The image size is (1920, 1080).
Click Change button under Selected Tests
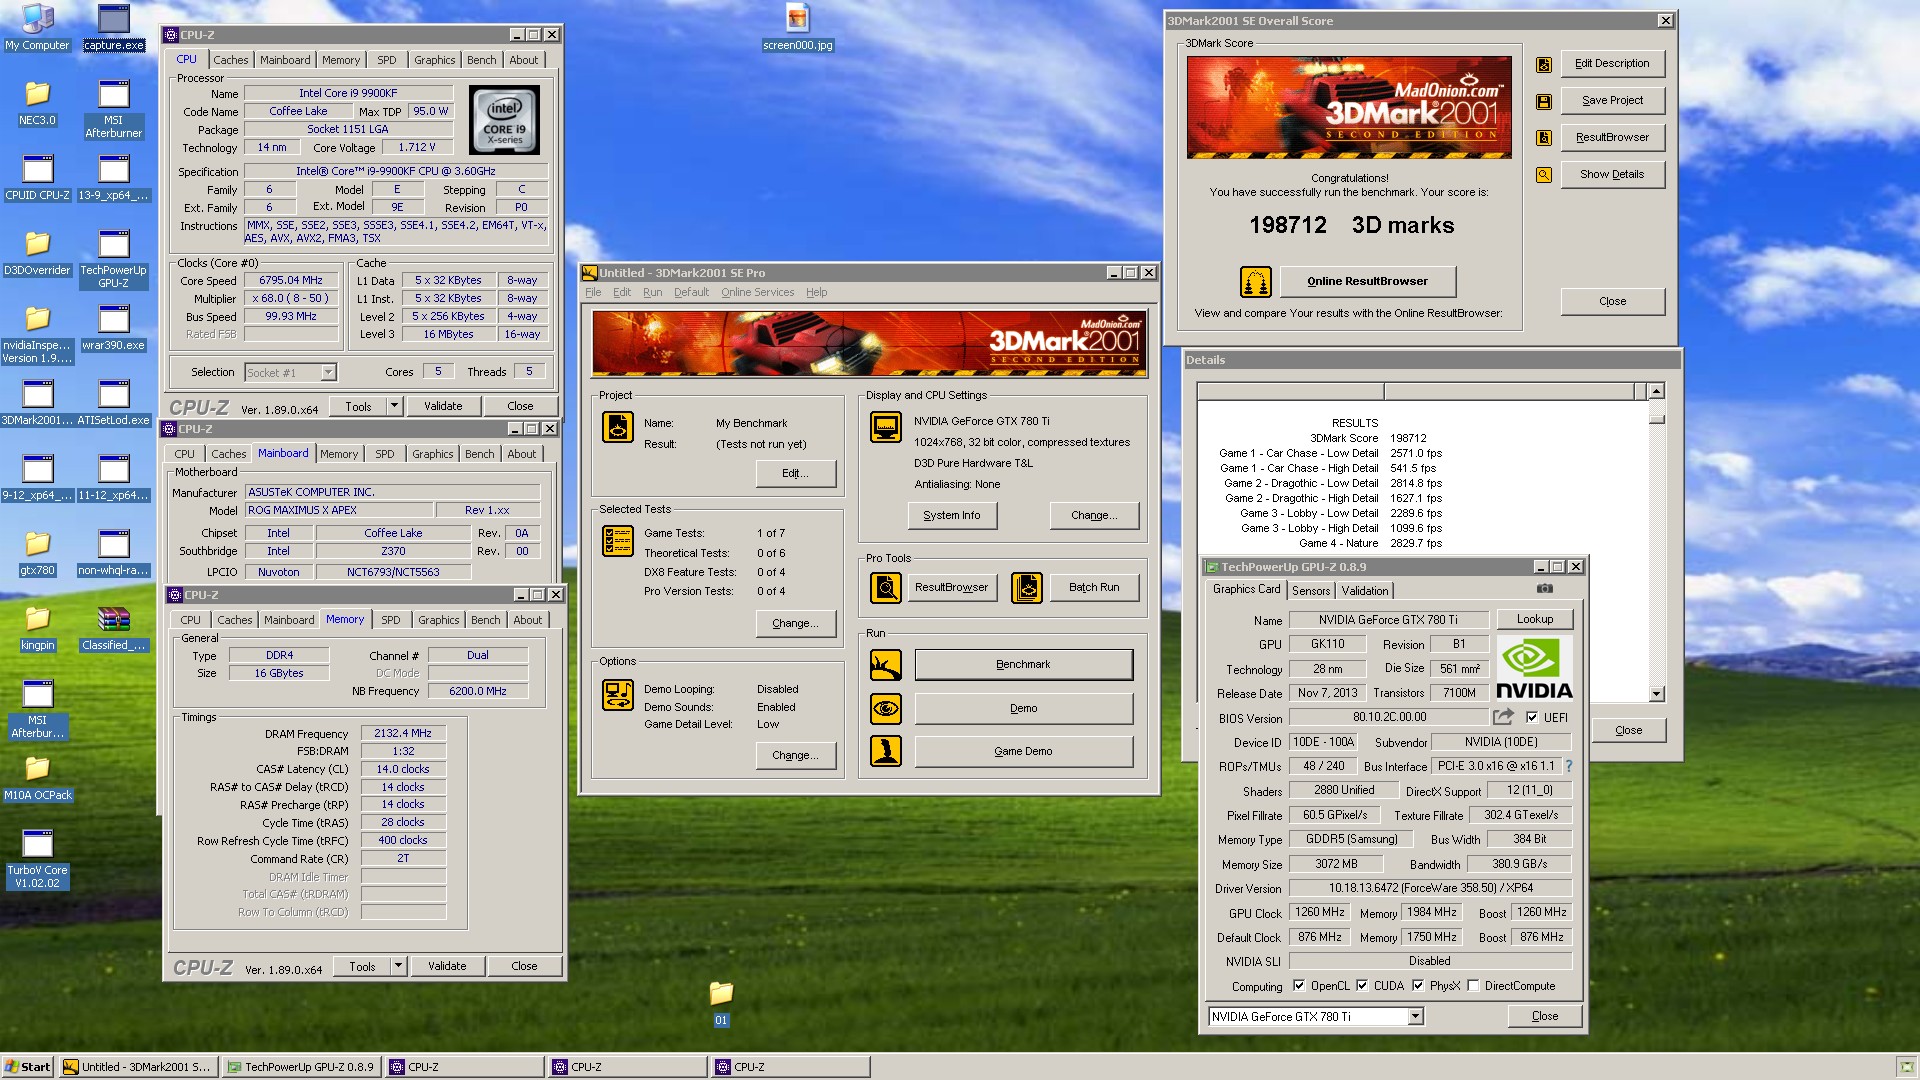795,624
